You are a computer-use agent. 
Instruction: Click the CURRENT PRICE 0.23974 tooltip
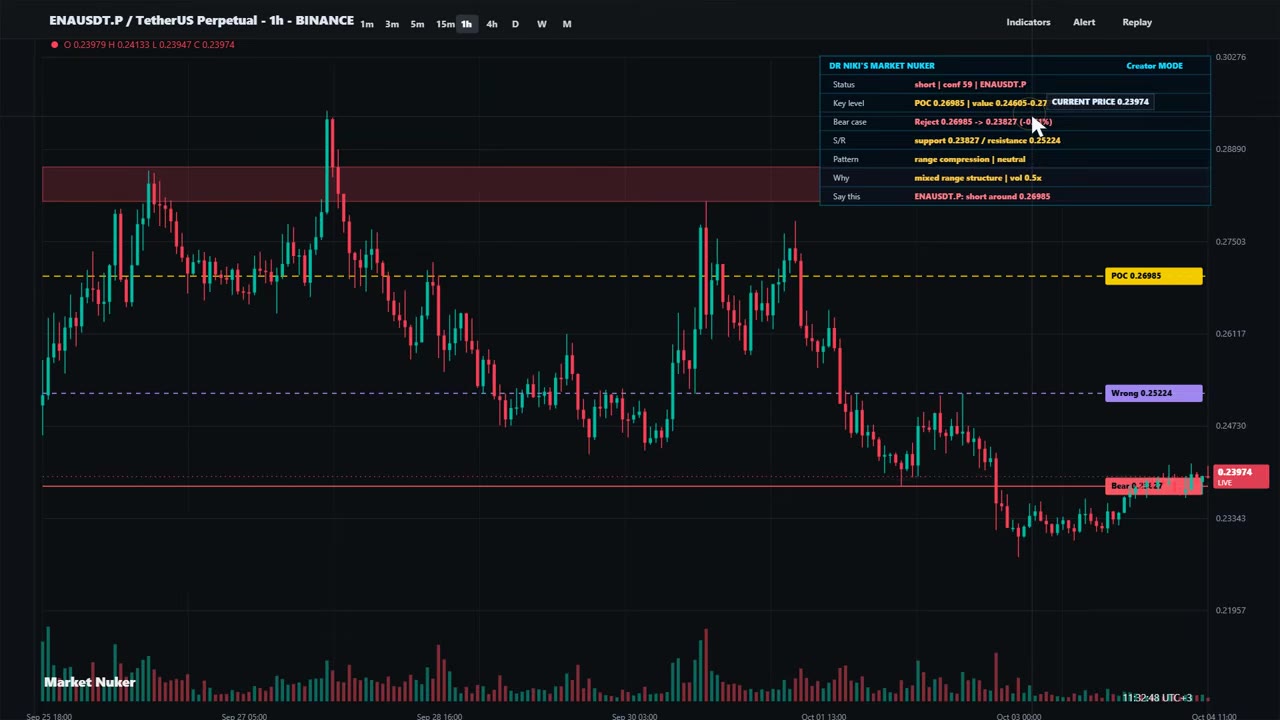[x=1100, y=102]
